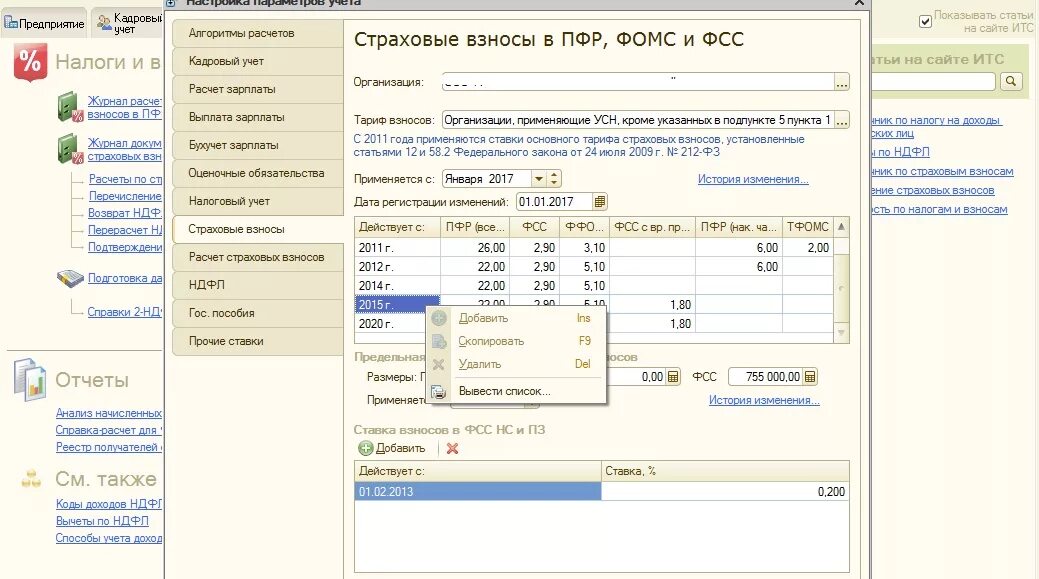Viewport: 1039px width, 579px height.
Task: Click the calculator icon next to ФСС 755 000,00
Action: 810,377
